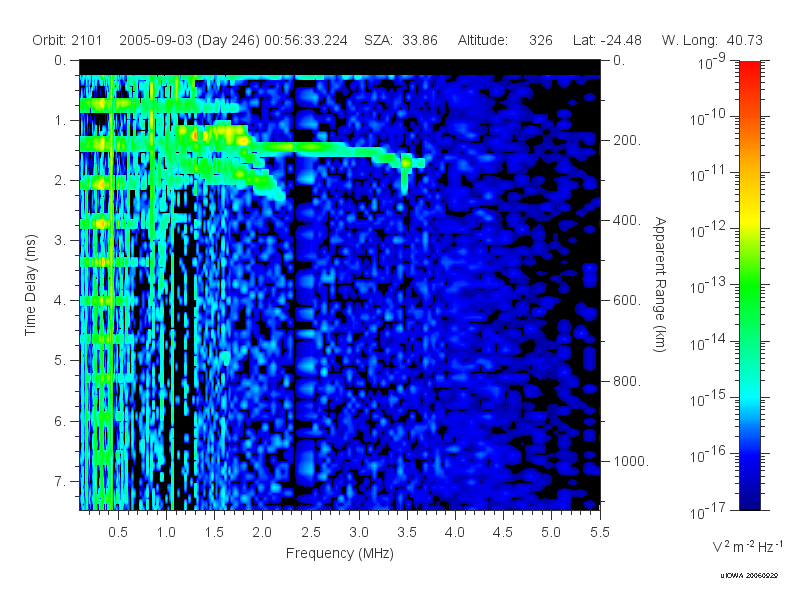Click the '3.' time delay tick label
Screen dimensions: 800x600
pos(61,240)
